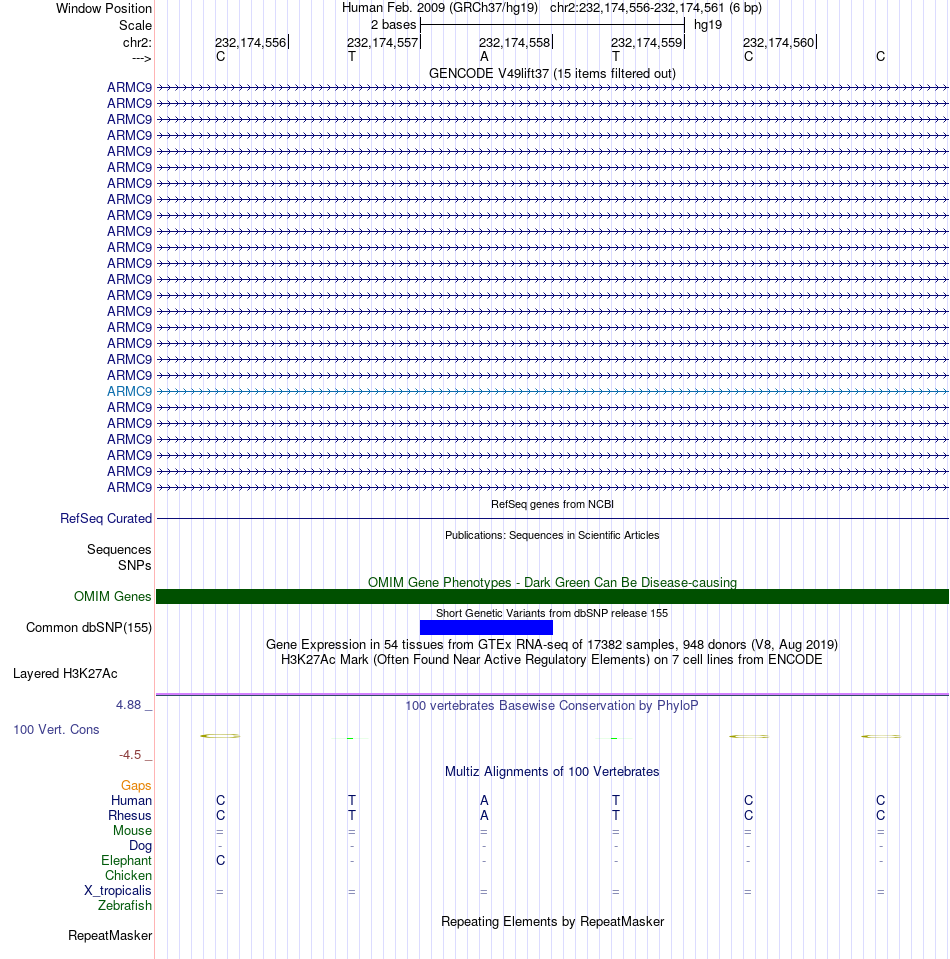Click the GTEx Gene Expression track title
The height and width of the screenshot is (959, 950).
point(552,645)
